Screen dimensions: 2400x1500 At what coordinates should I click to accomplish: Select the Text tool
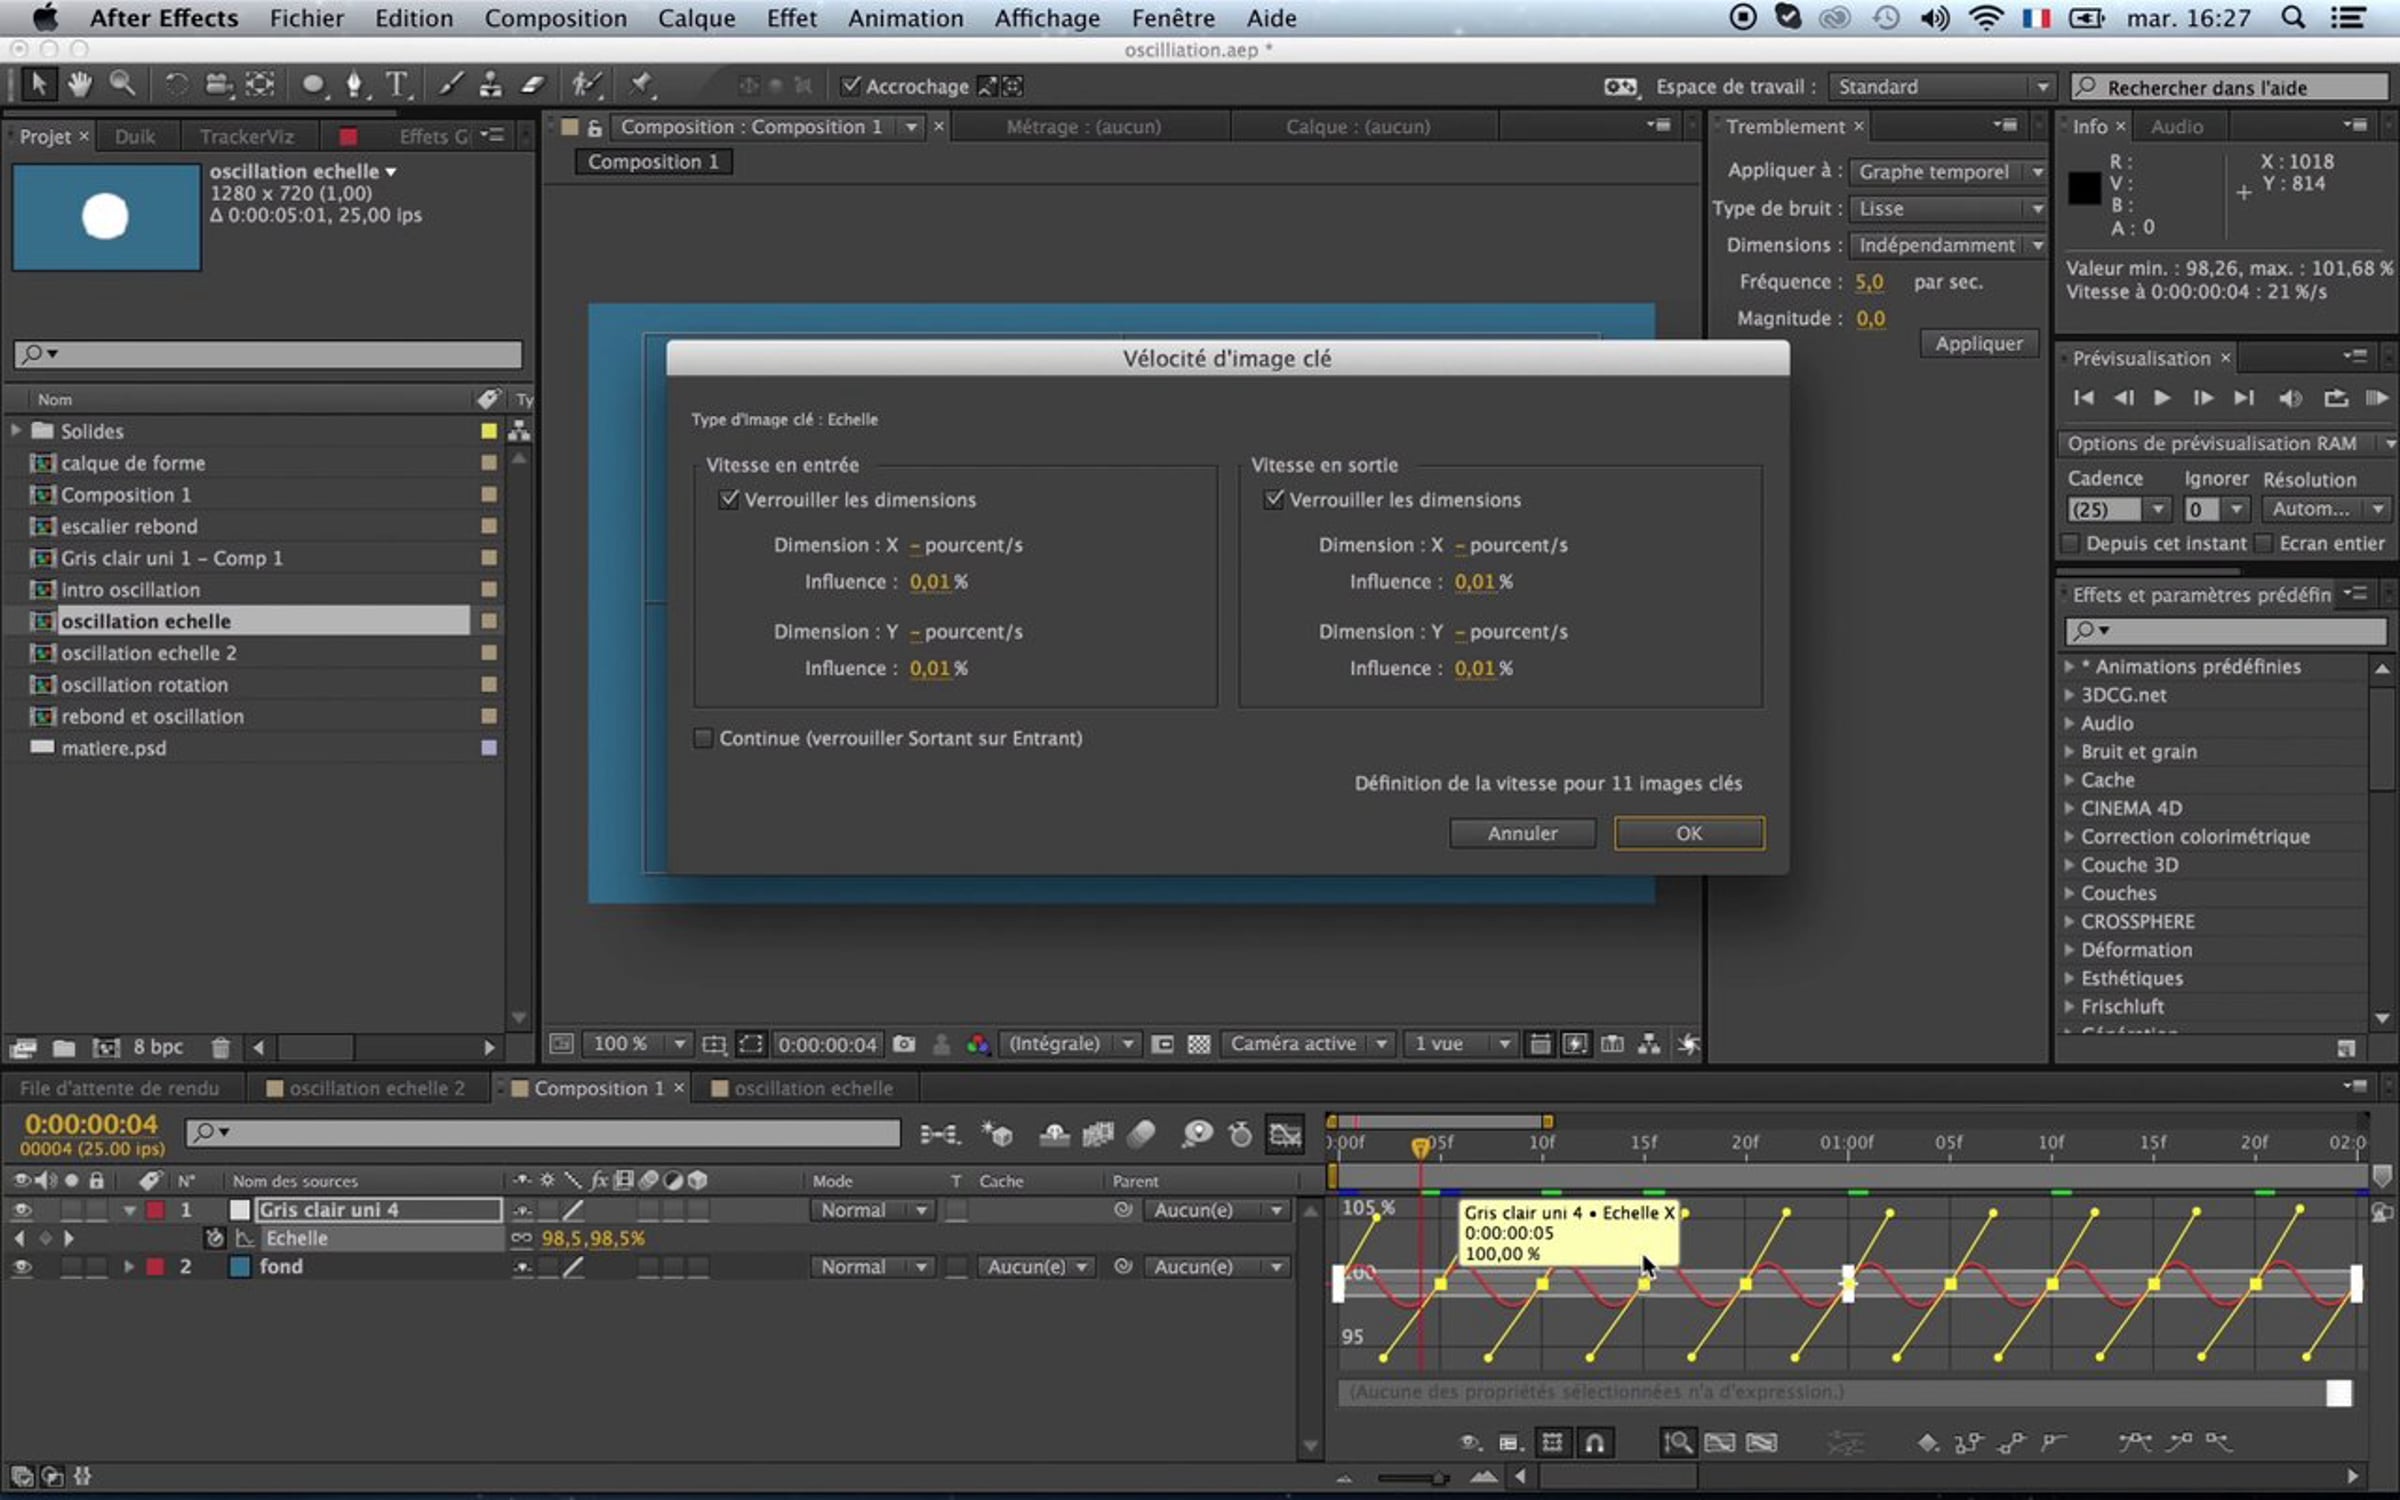(x=397, y=85)
